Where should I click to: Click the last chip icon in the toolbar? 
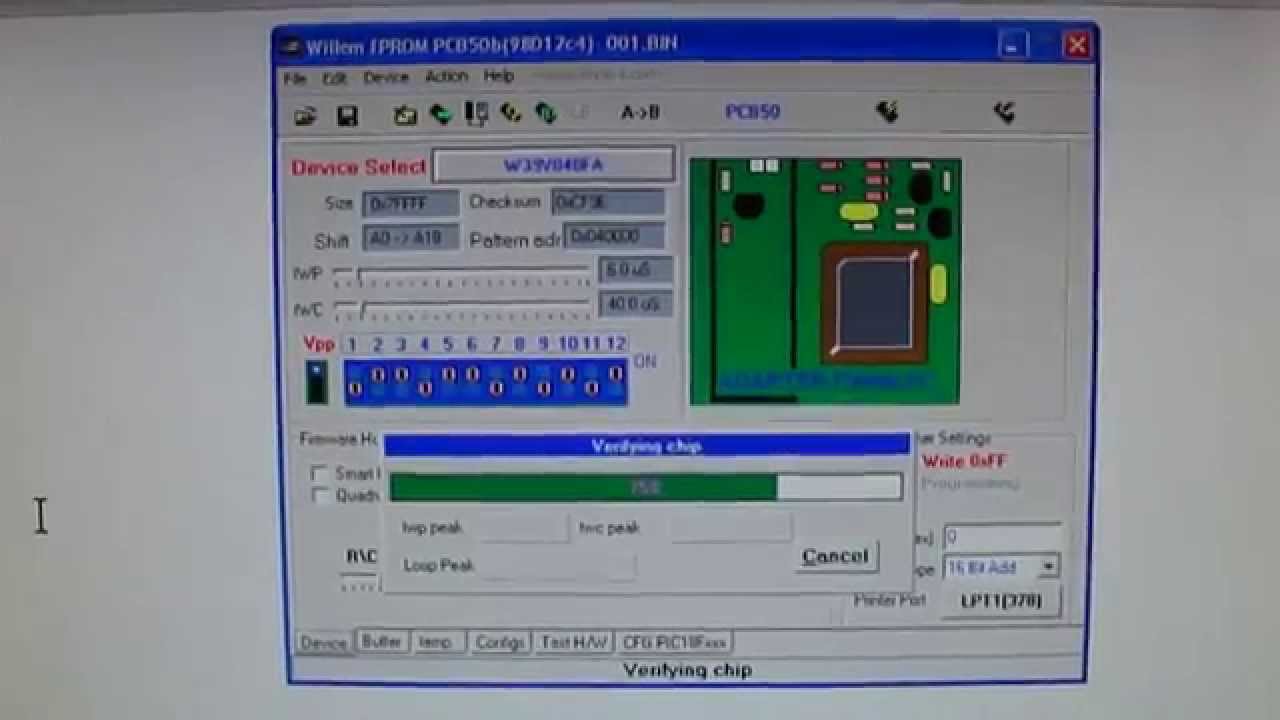click(x=1005, y=111)
